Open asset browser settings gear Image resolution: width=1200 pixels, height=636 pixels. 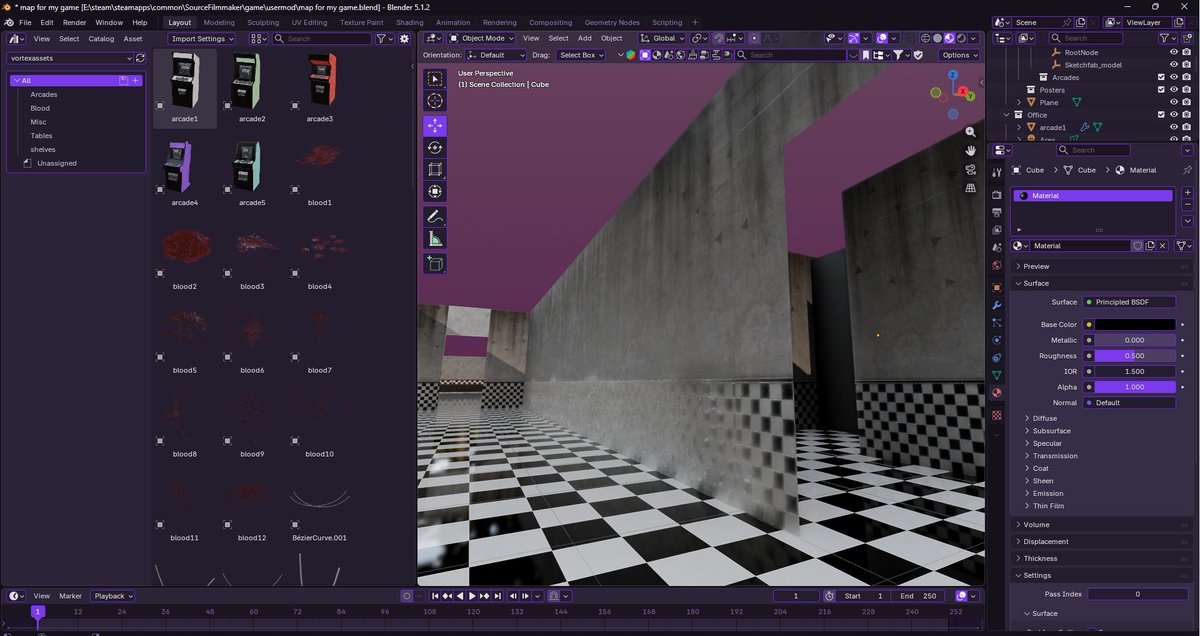[404, 39]
